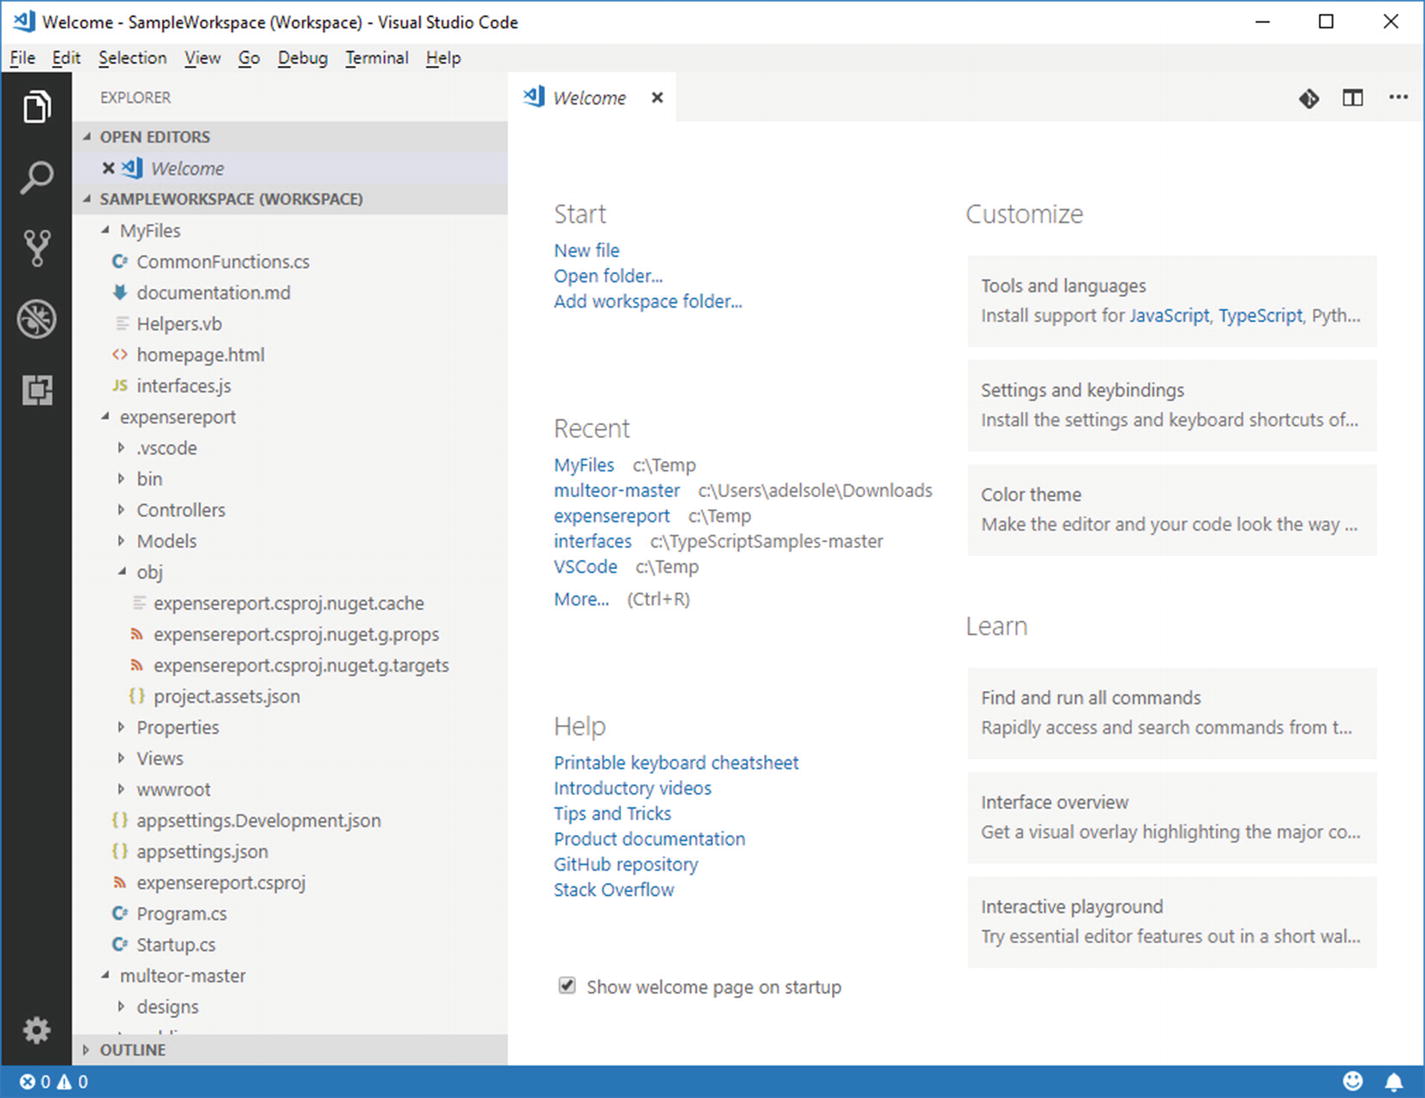1425x1098 pixels.
Task: Expand the Controllers folder
Action: coord(121,510)
